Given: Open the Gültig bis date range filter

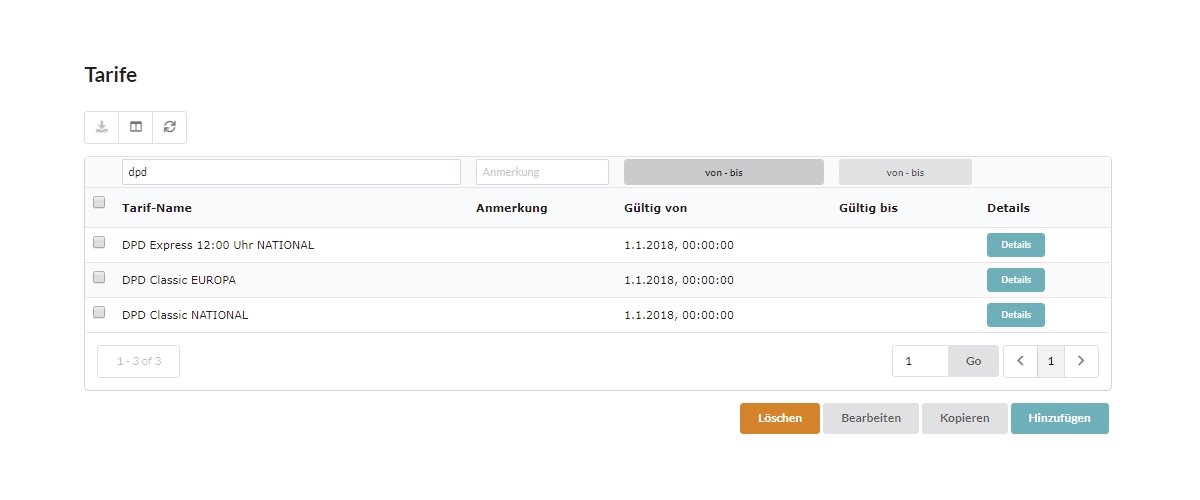Looking at the screenshot, I should point(905,172).
